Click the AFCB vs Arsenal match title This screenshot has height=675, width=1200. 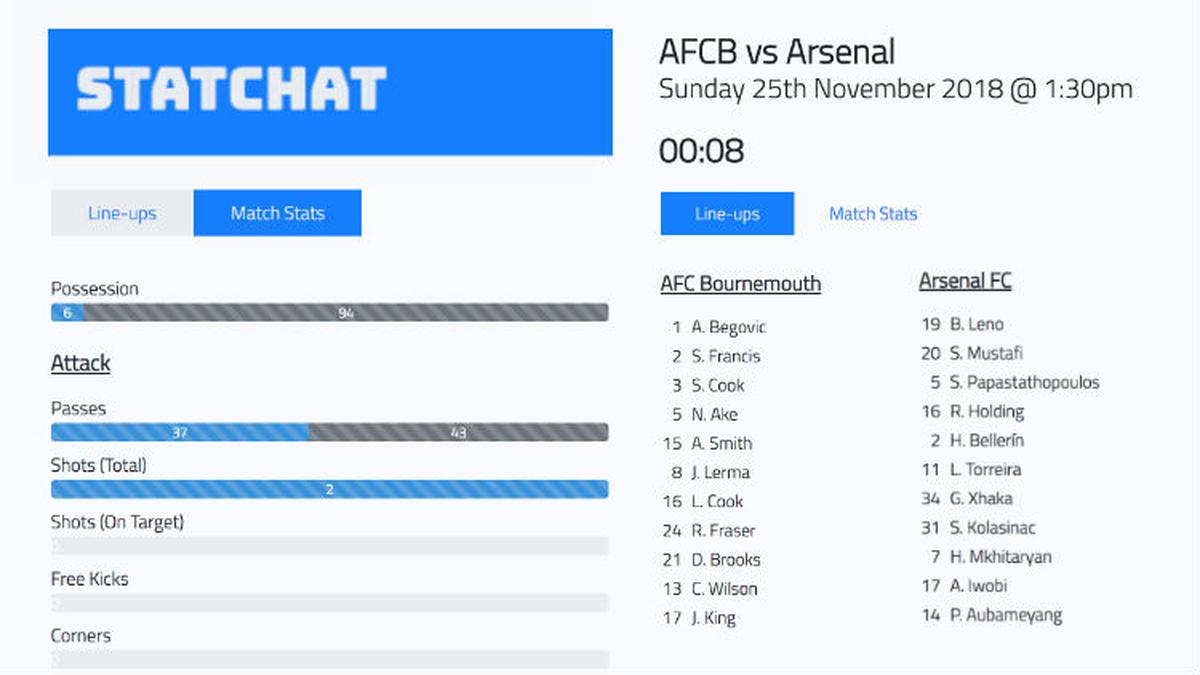click(x=777, y=51)
